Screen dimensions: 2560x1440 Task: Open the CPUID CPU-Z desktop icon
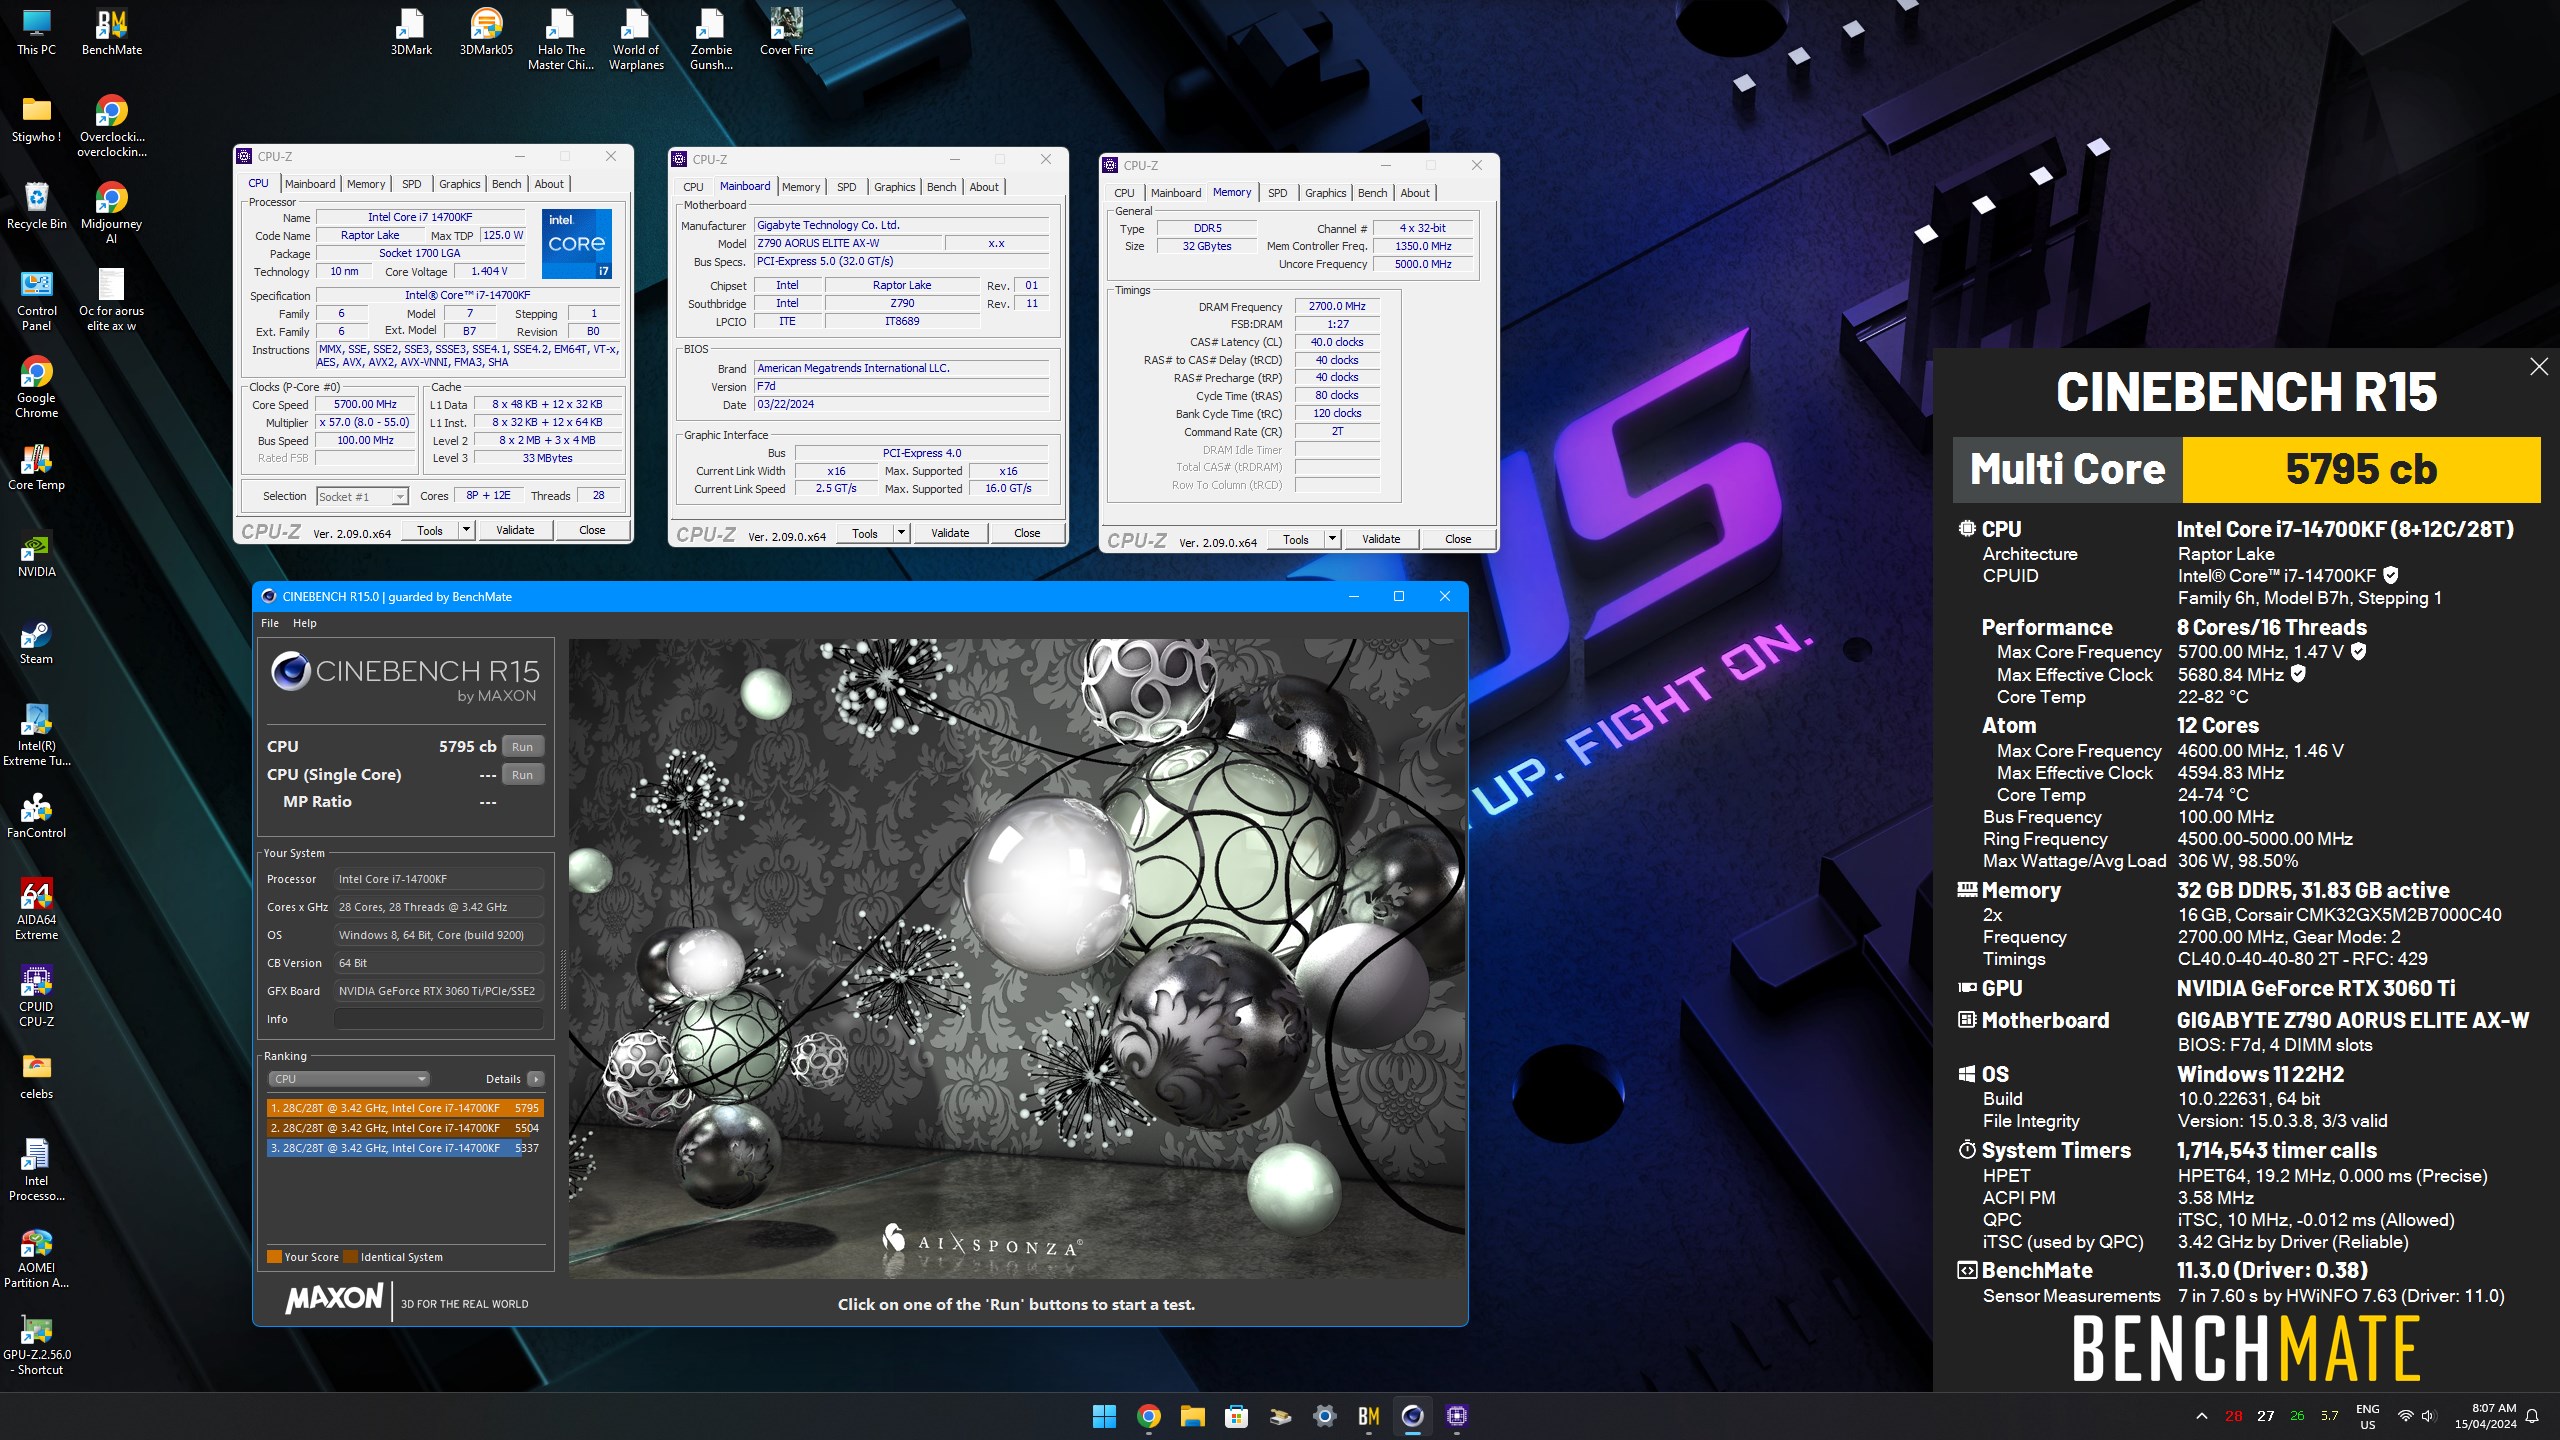tap(36, 997)
